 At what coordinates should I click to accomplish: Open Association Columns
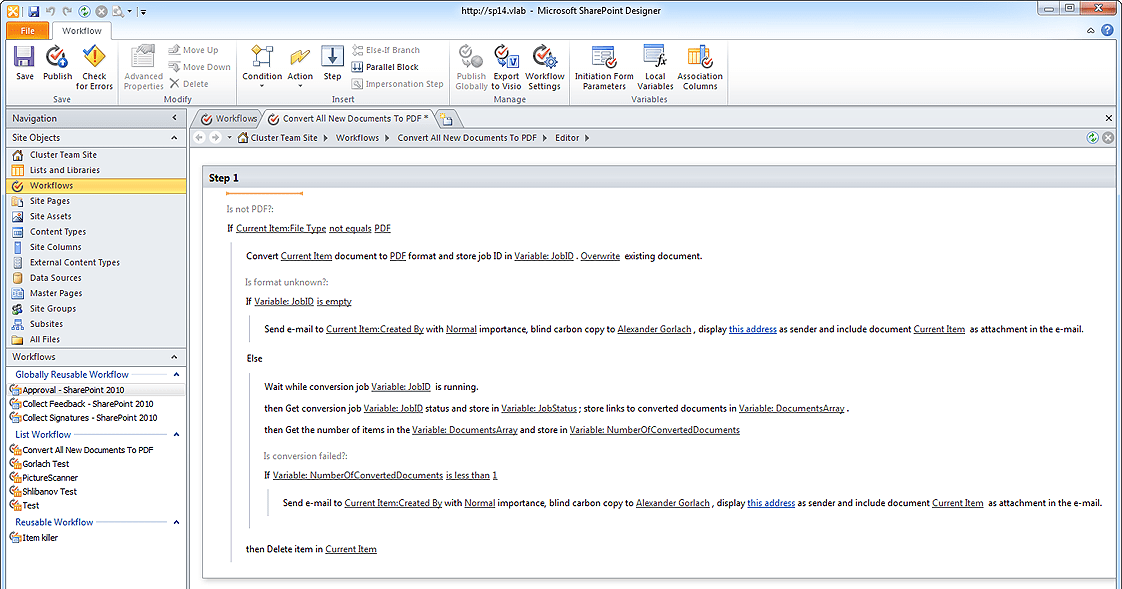[700, 68]
